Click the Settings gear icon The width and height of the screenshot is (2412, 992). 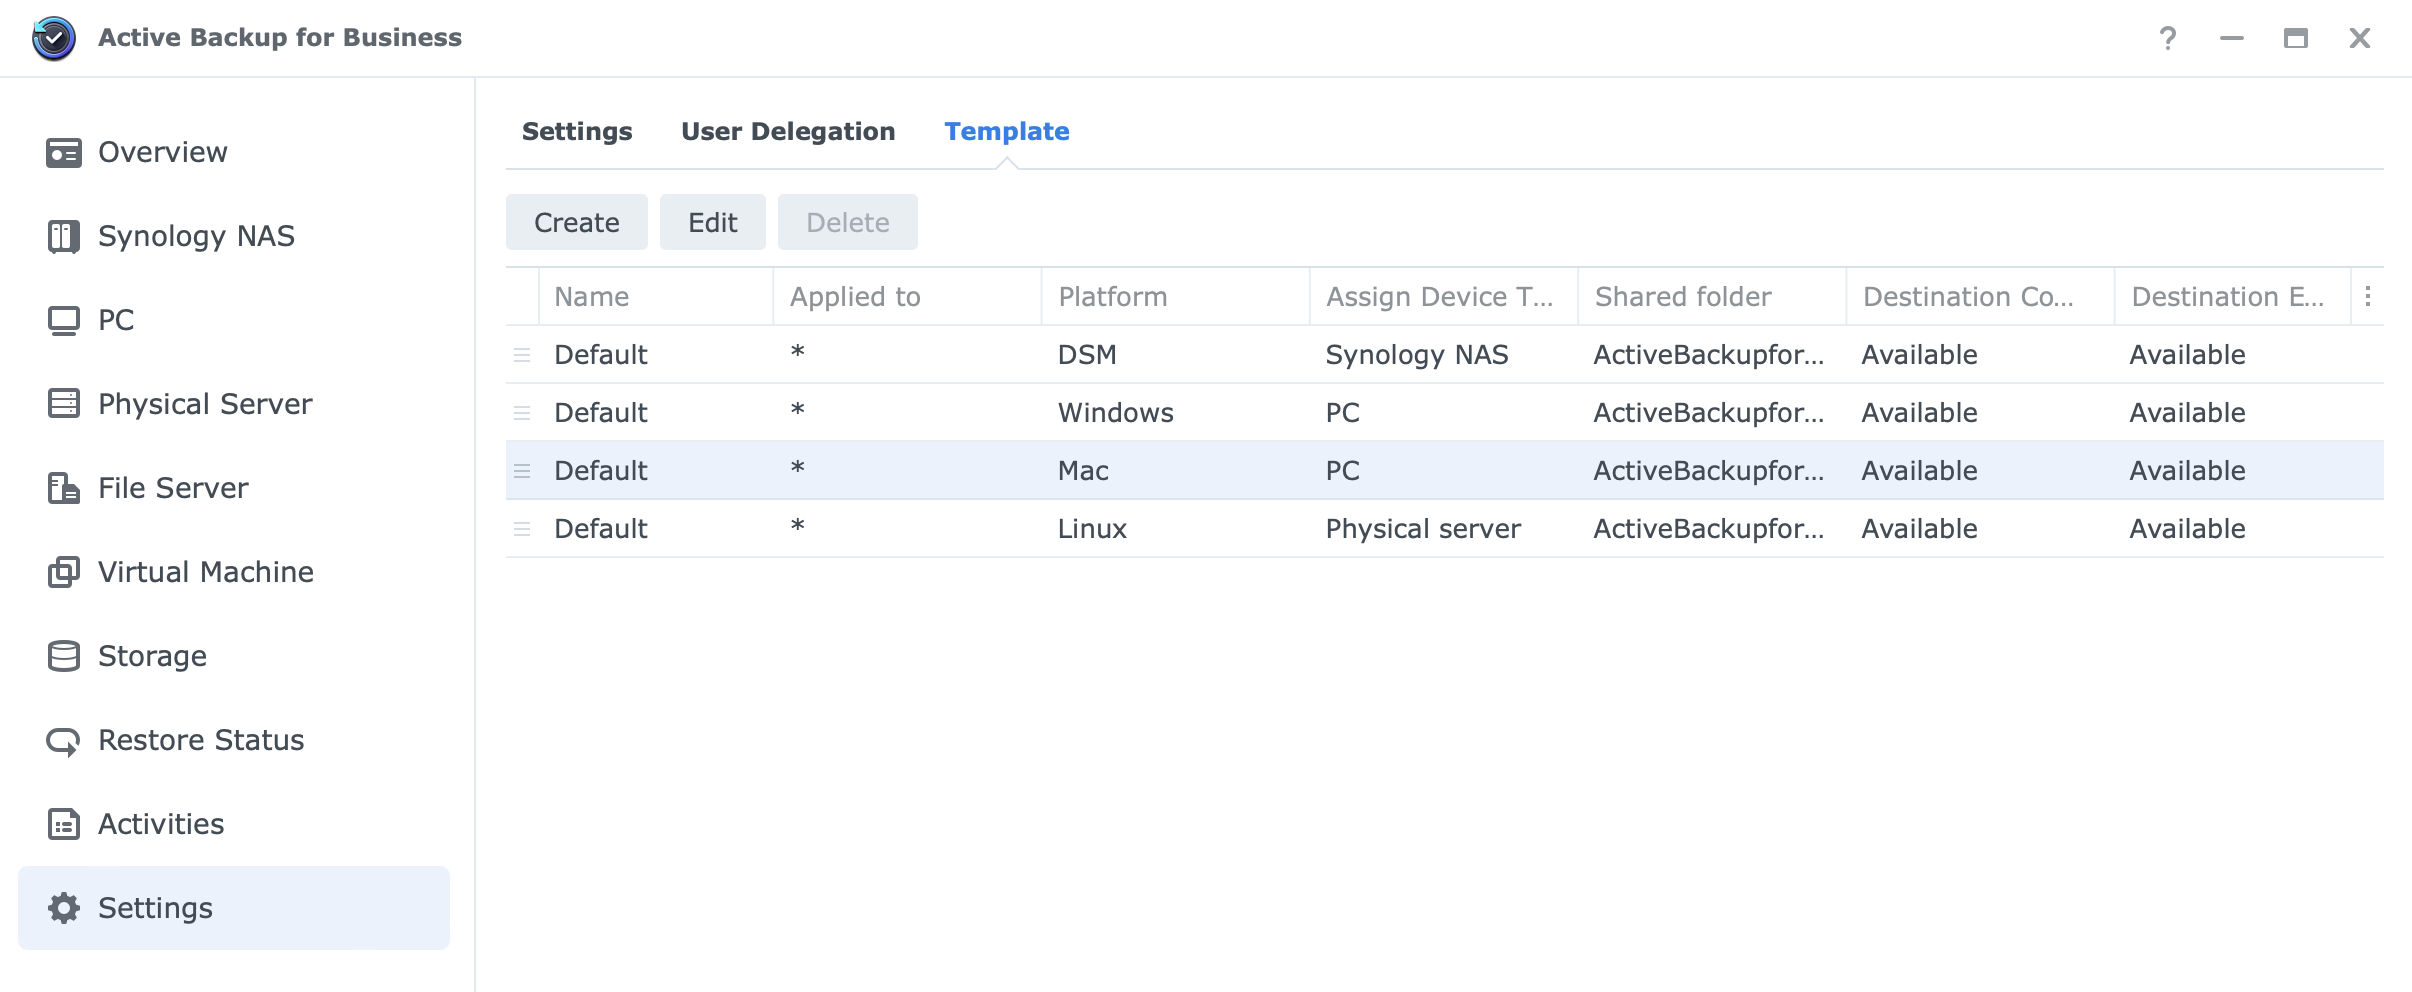[x=64, y=908]
